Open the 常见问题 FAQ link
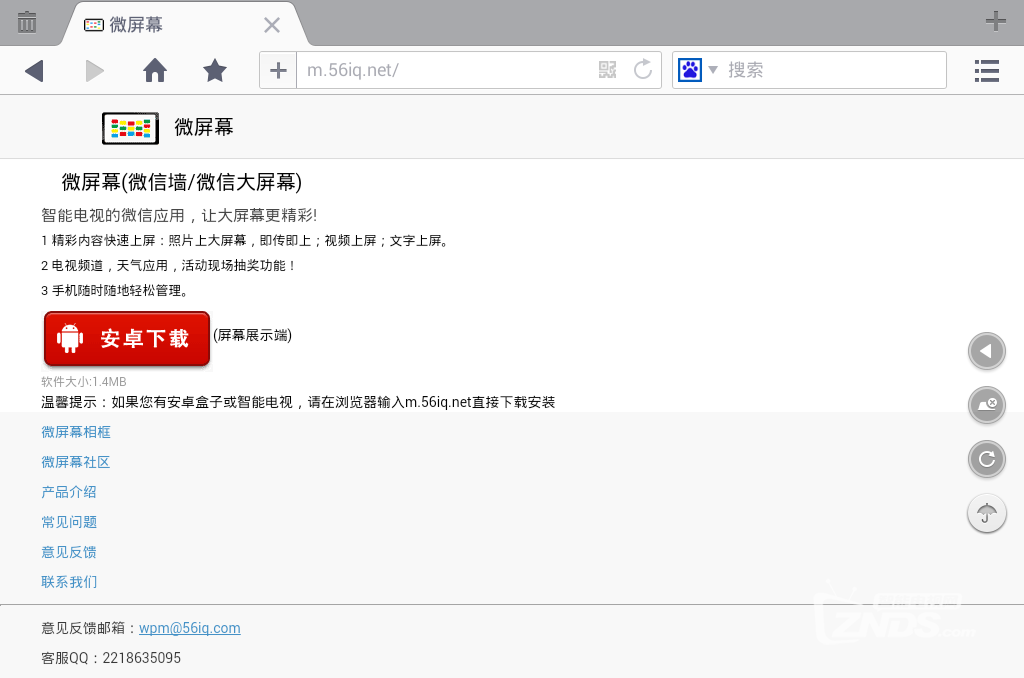The height and width of the screenshot is (678, 1024). coord(69,522)
